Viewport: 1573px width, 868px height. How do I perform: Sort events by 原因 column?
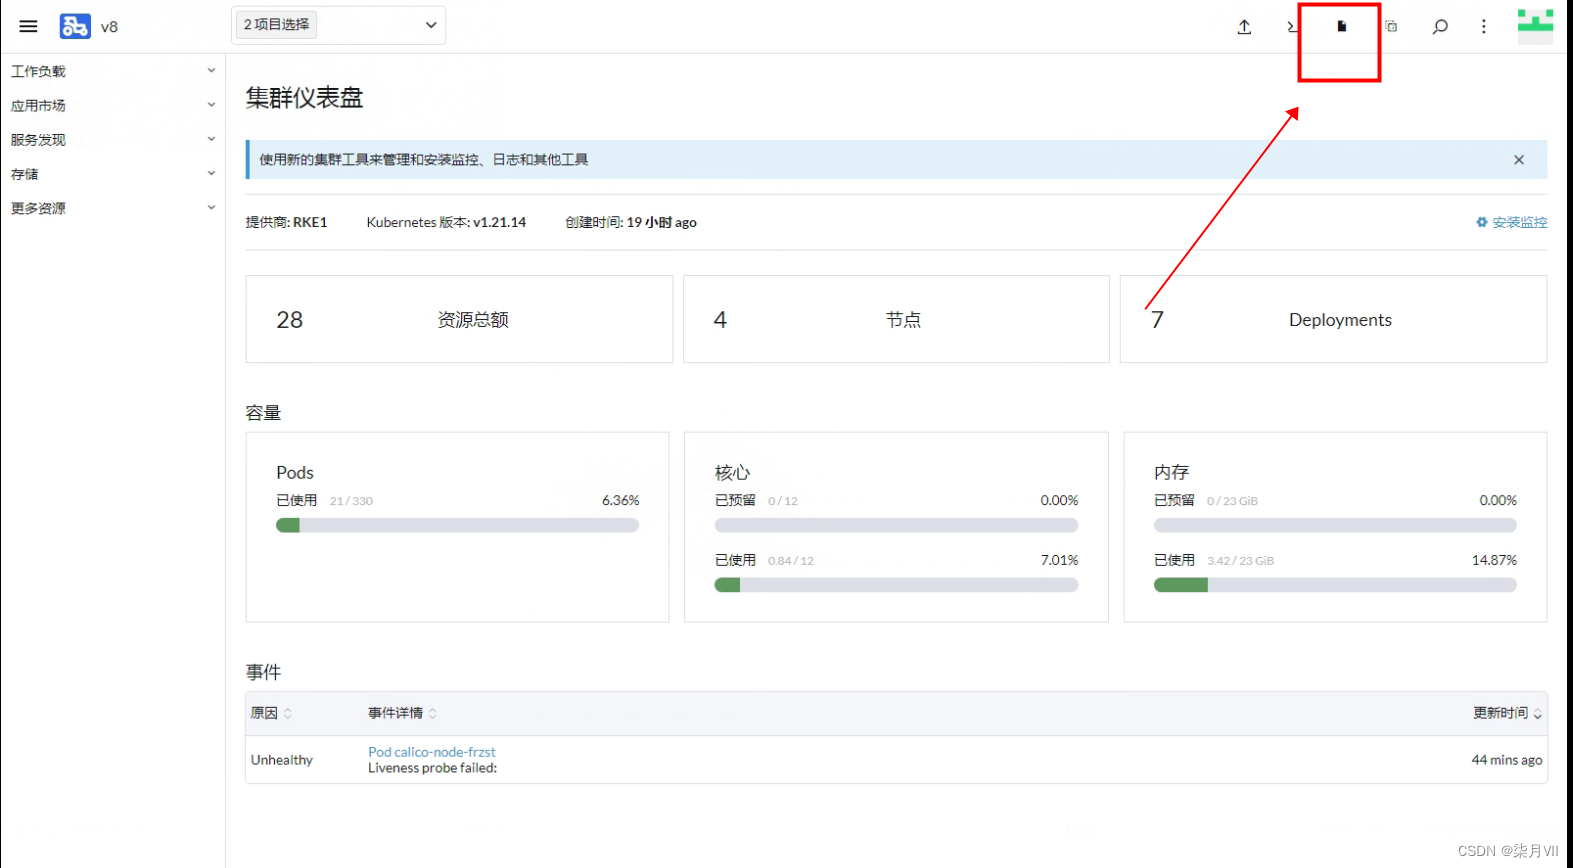pos(271,713)
